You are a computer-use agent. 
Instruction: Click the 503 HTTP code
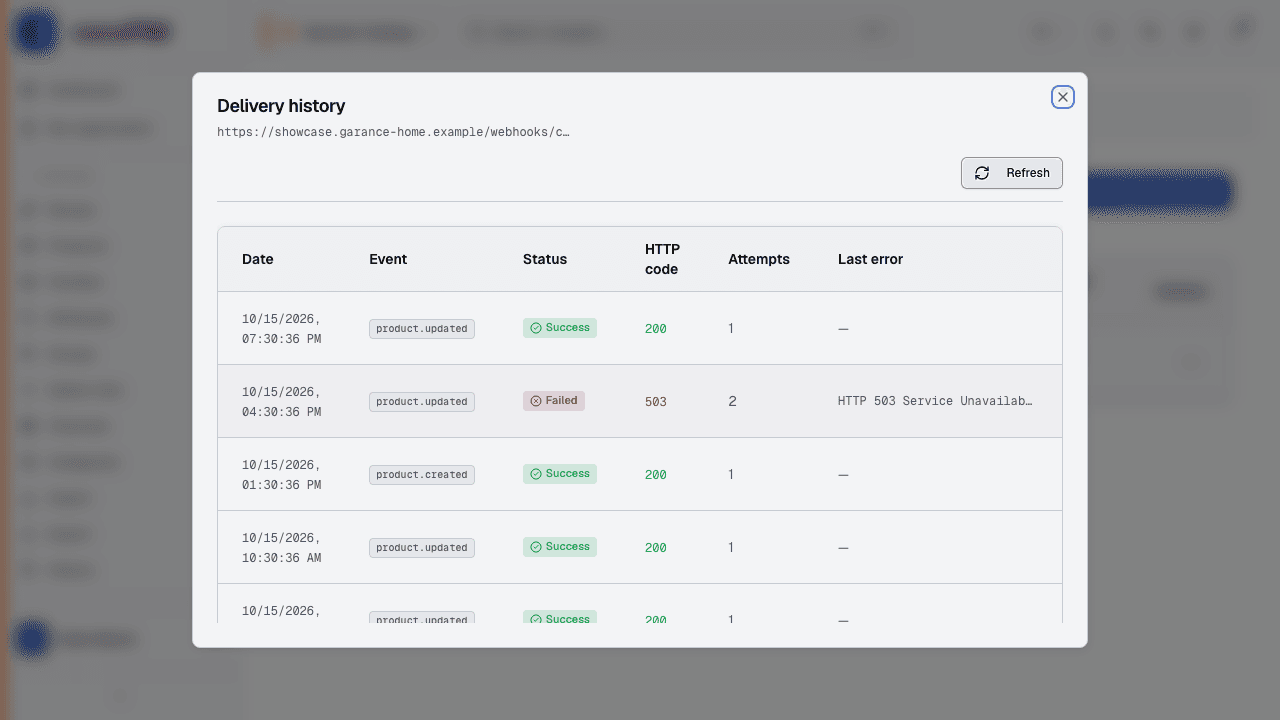pyautogui.click(x=656, y=402)
